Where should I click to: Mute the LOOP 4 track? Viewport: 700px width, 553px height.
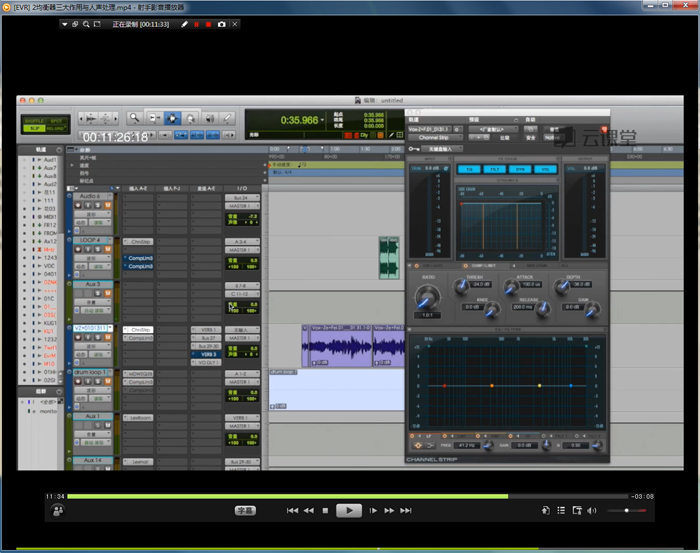(x=108, y=249)
